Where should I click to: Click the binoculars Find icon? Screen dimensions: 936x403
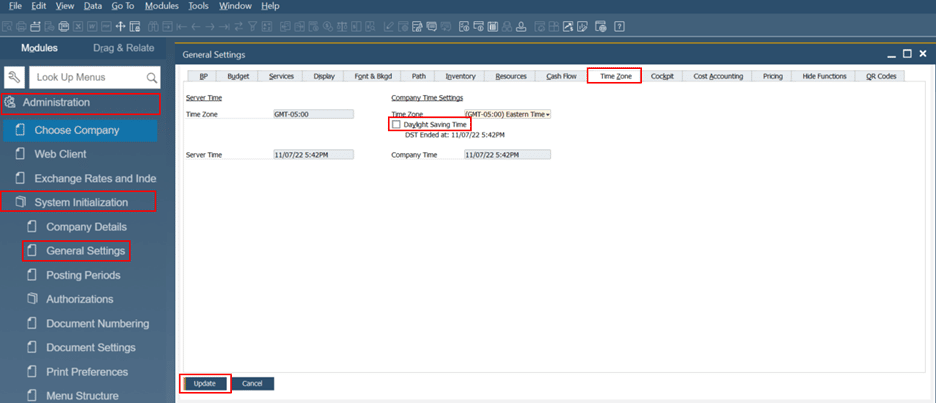[x=153, y=26]
